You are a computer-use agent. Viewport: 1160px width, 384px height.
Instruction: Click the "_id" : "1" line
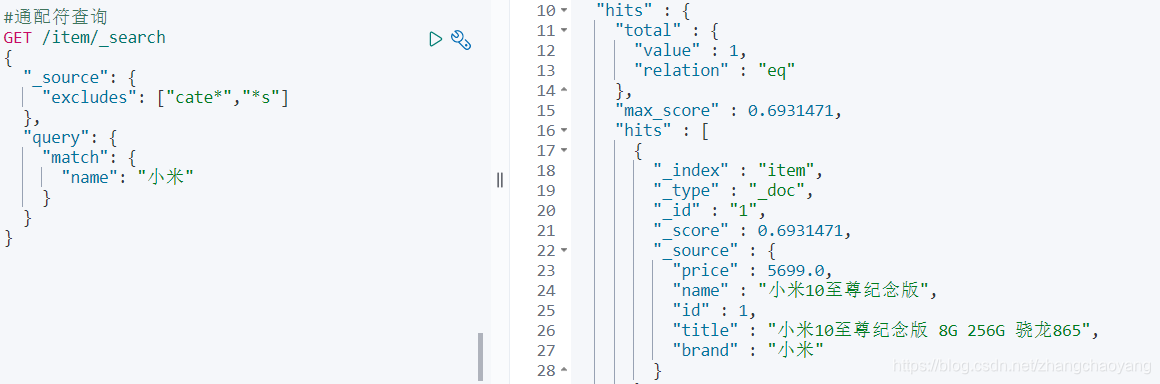click(709, 211)
